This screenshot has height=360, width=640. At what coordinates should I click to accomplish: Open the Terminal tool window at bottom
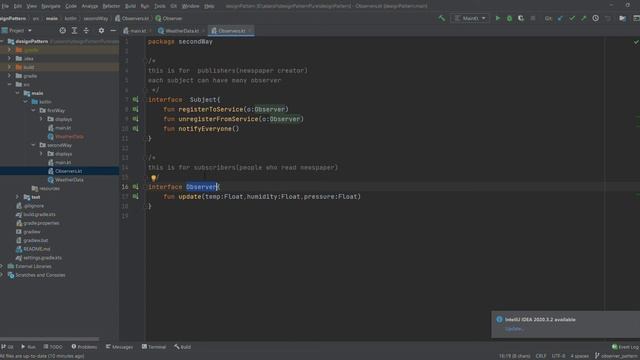point(154,347)
